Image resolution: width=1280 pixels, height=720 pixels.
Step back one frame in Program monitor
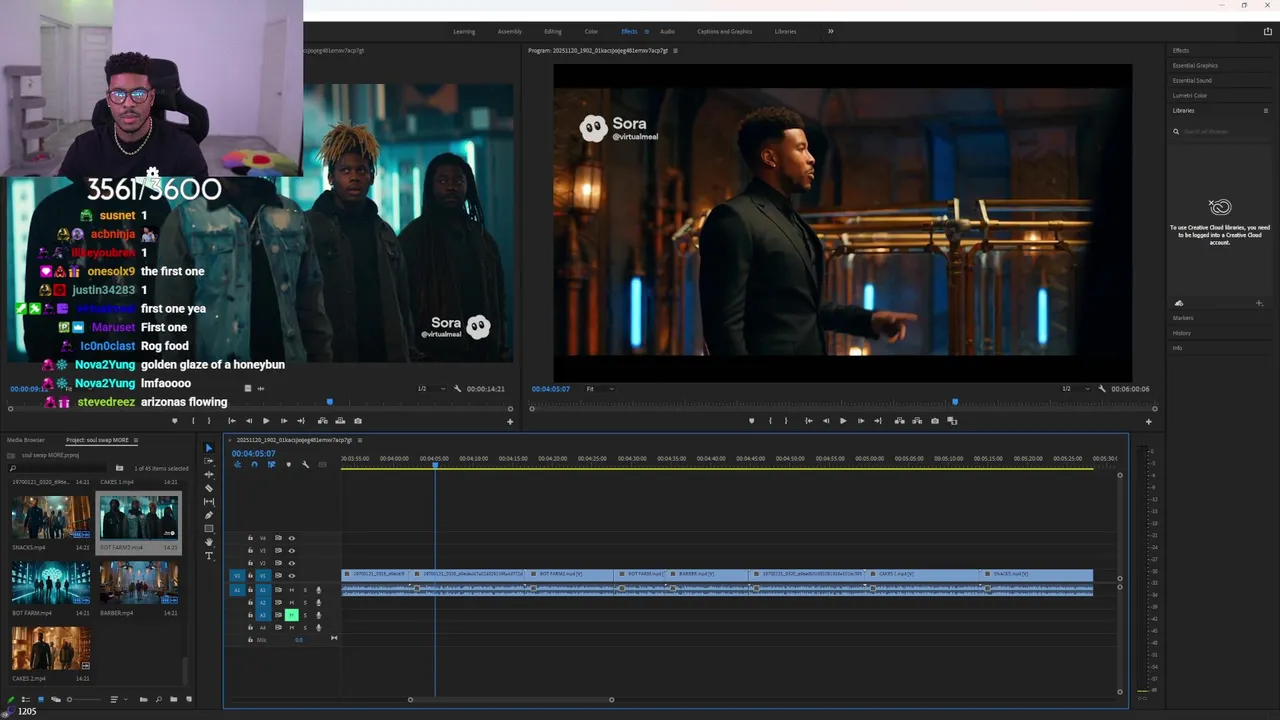pyautogui.click(x=826, y=421)
